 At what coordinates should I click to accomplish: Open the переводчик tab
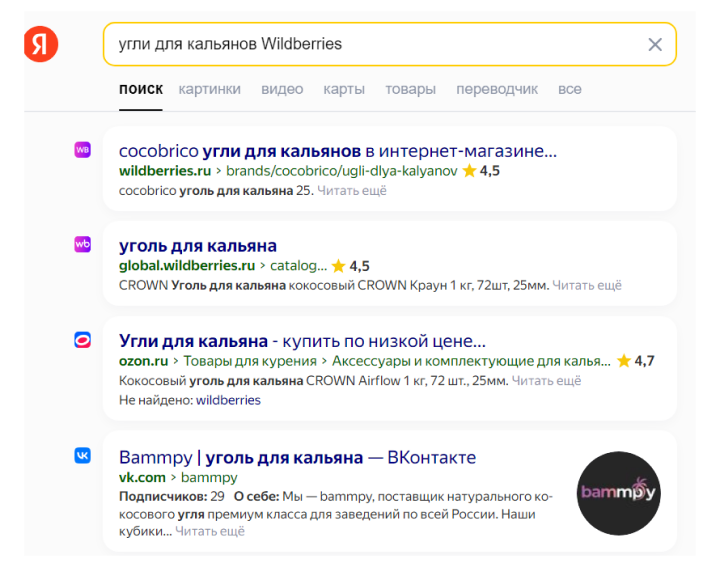tap(497, 89)
